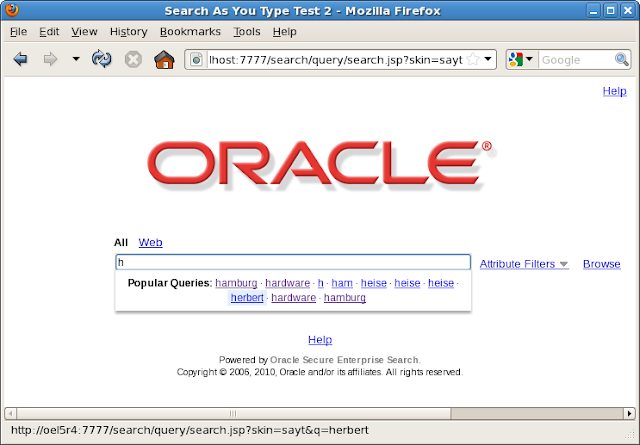Choose hardware in the second suggestion row
This screenshot has height=445, width=640.
(293, 298)
